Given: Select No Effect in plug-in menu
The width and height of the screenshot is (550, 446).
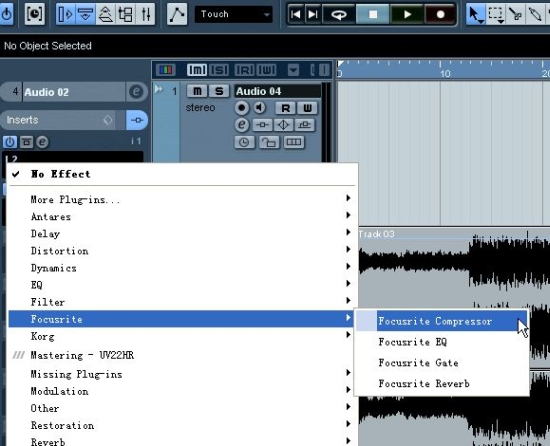Looking at the screenshot, I should pyautogui.click(x=182, y=174).
